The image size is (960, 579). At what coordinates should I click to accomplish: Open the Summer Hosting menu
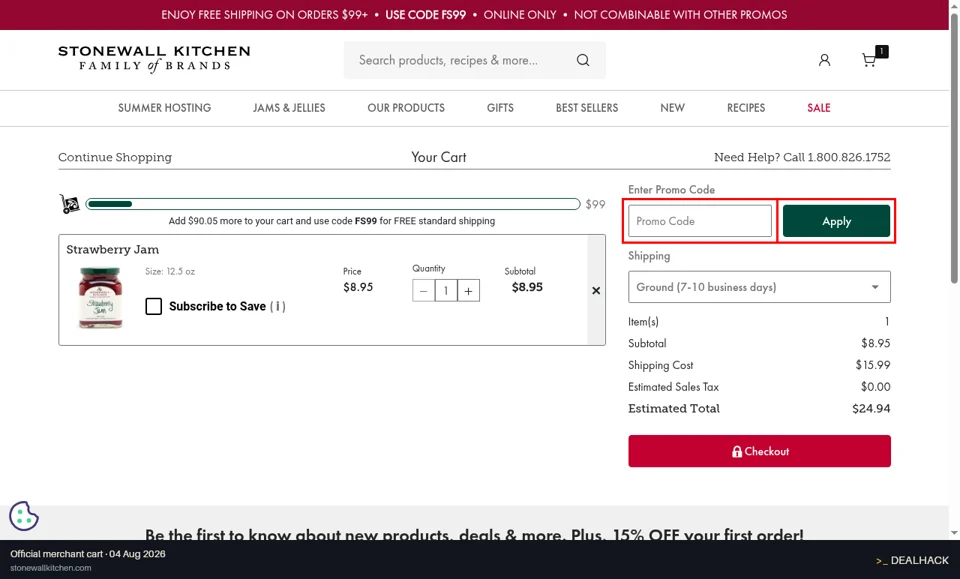tap(164, 108)
